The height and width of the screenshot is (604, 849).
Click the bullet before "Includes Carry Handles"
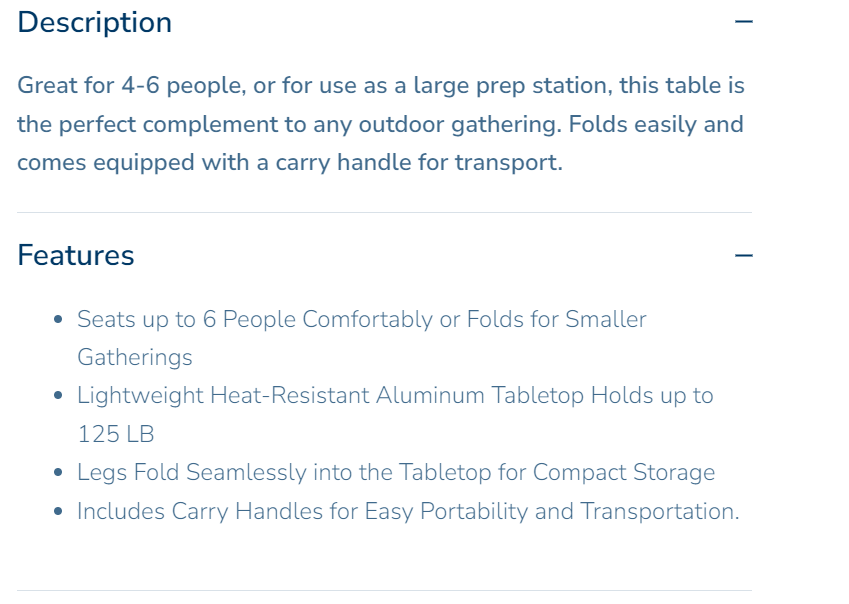(59, 512)
